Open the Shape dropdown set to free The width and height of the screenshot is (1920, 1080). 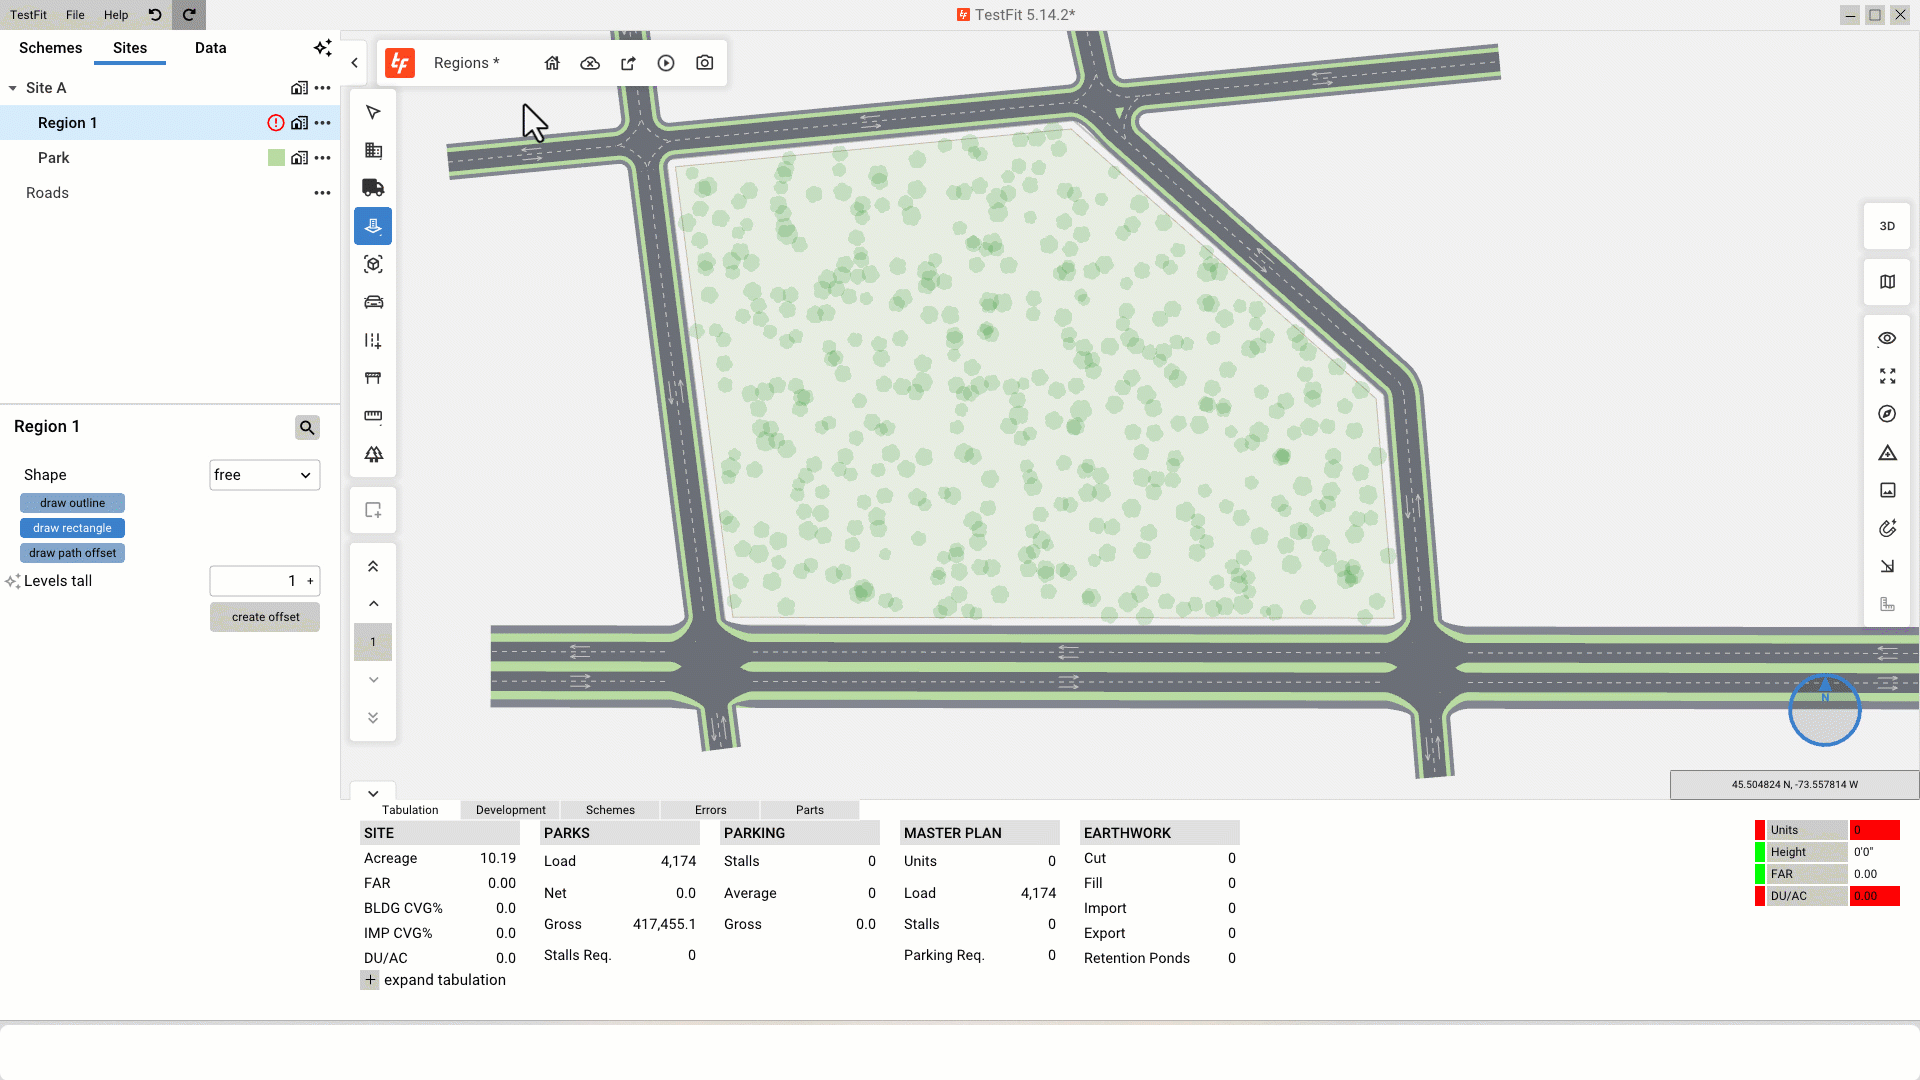pyautogui.click(x=264, y=475)
